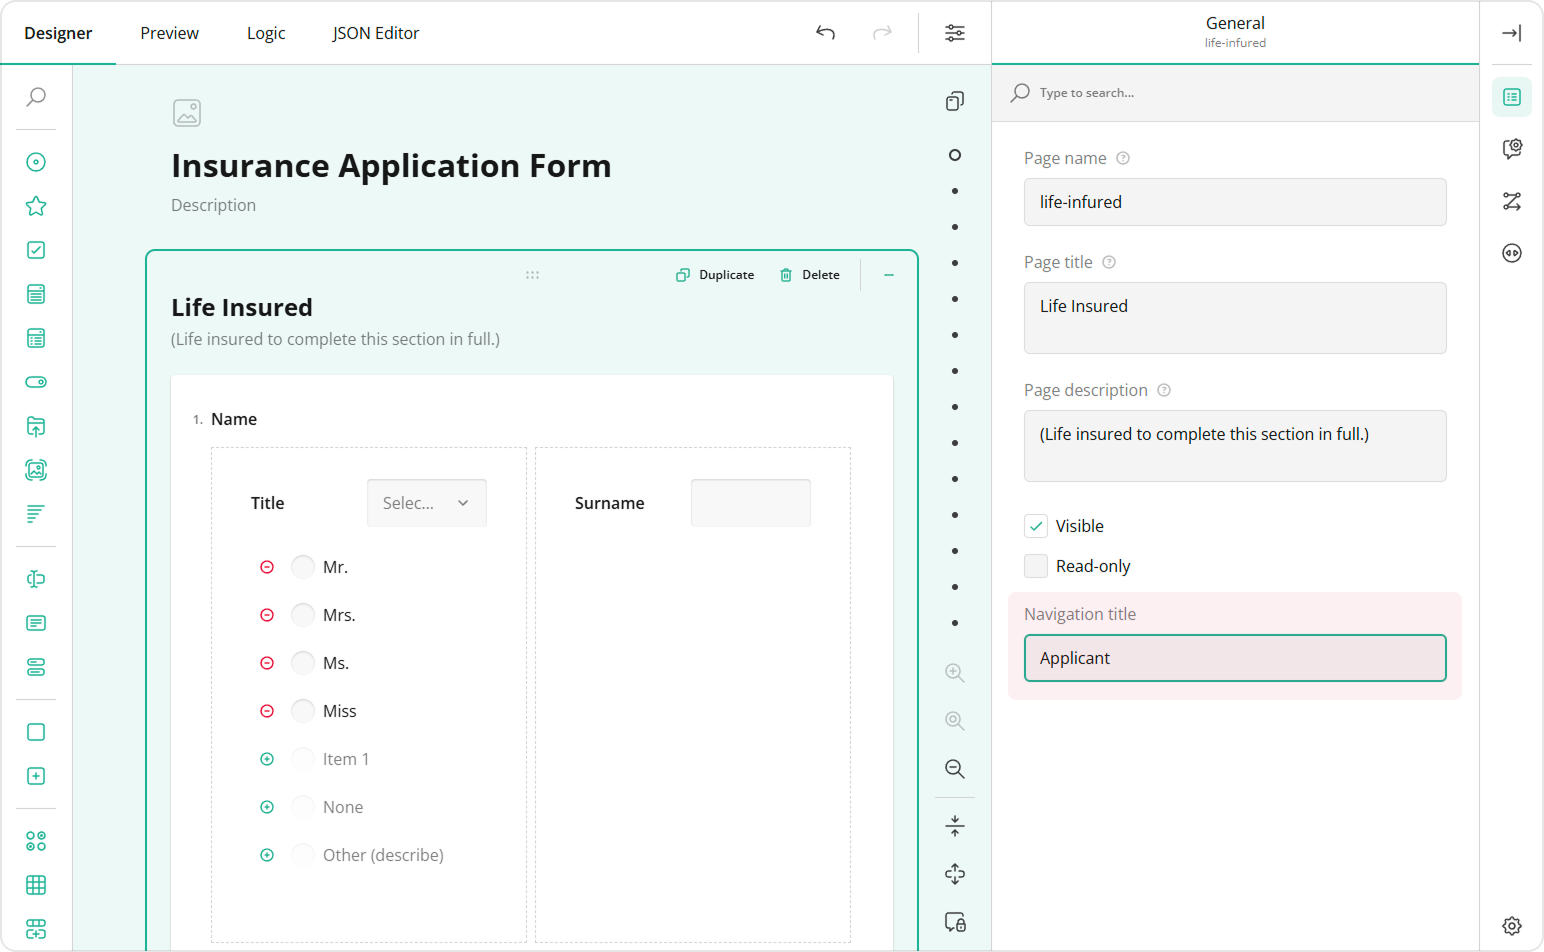The width and height of the screenshot is (1544, 952).
Task: Toggle the Visible checkbox
Action: [x=1036, y=526]
